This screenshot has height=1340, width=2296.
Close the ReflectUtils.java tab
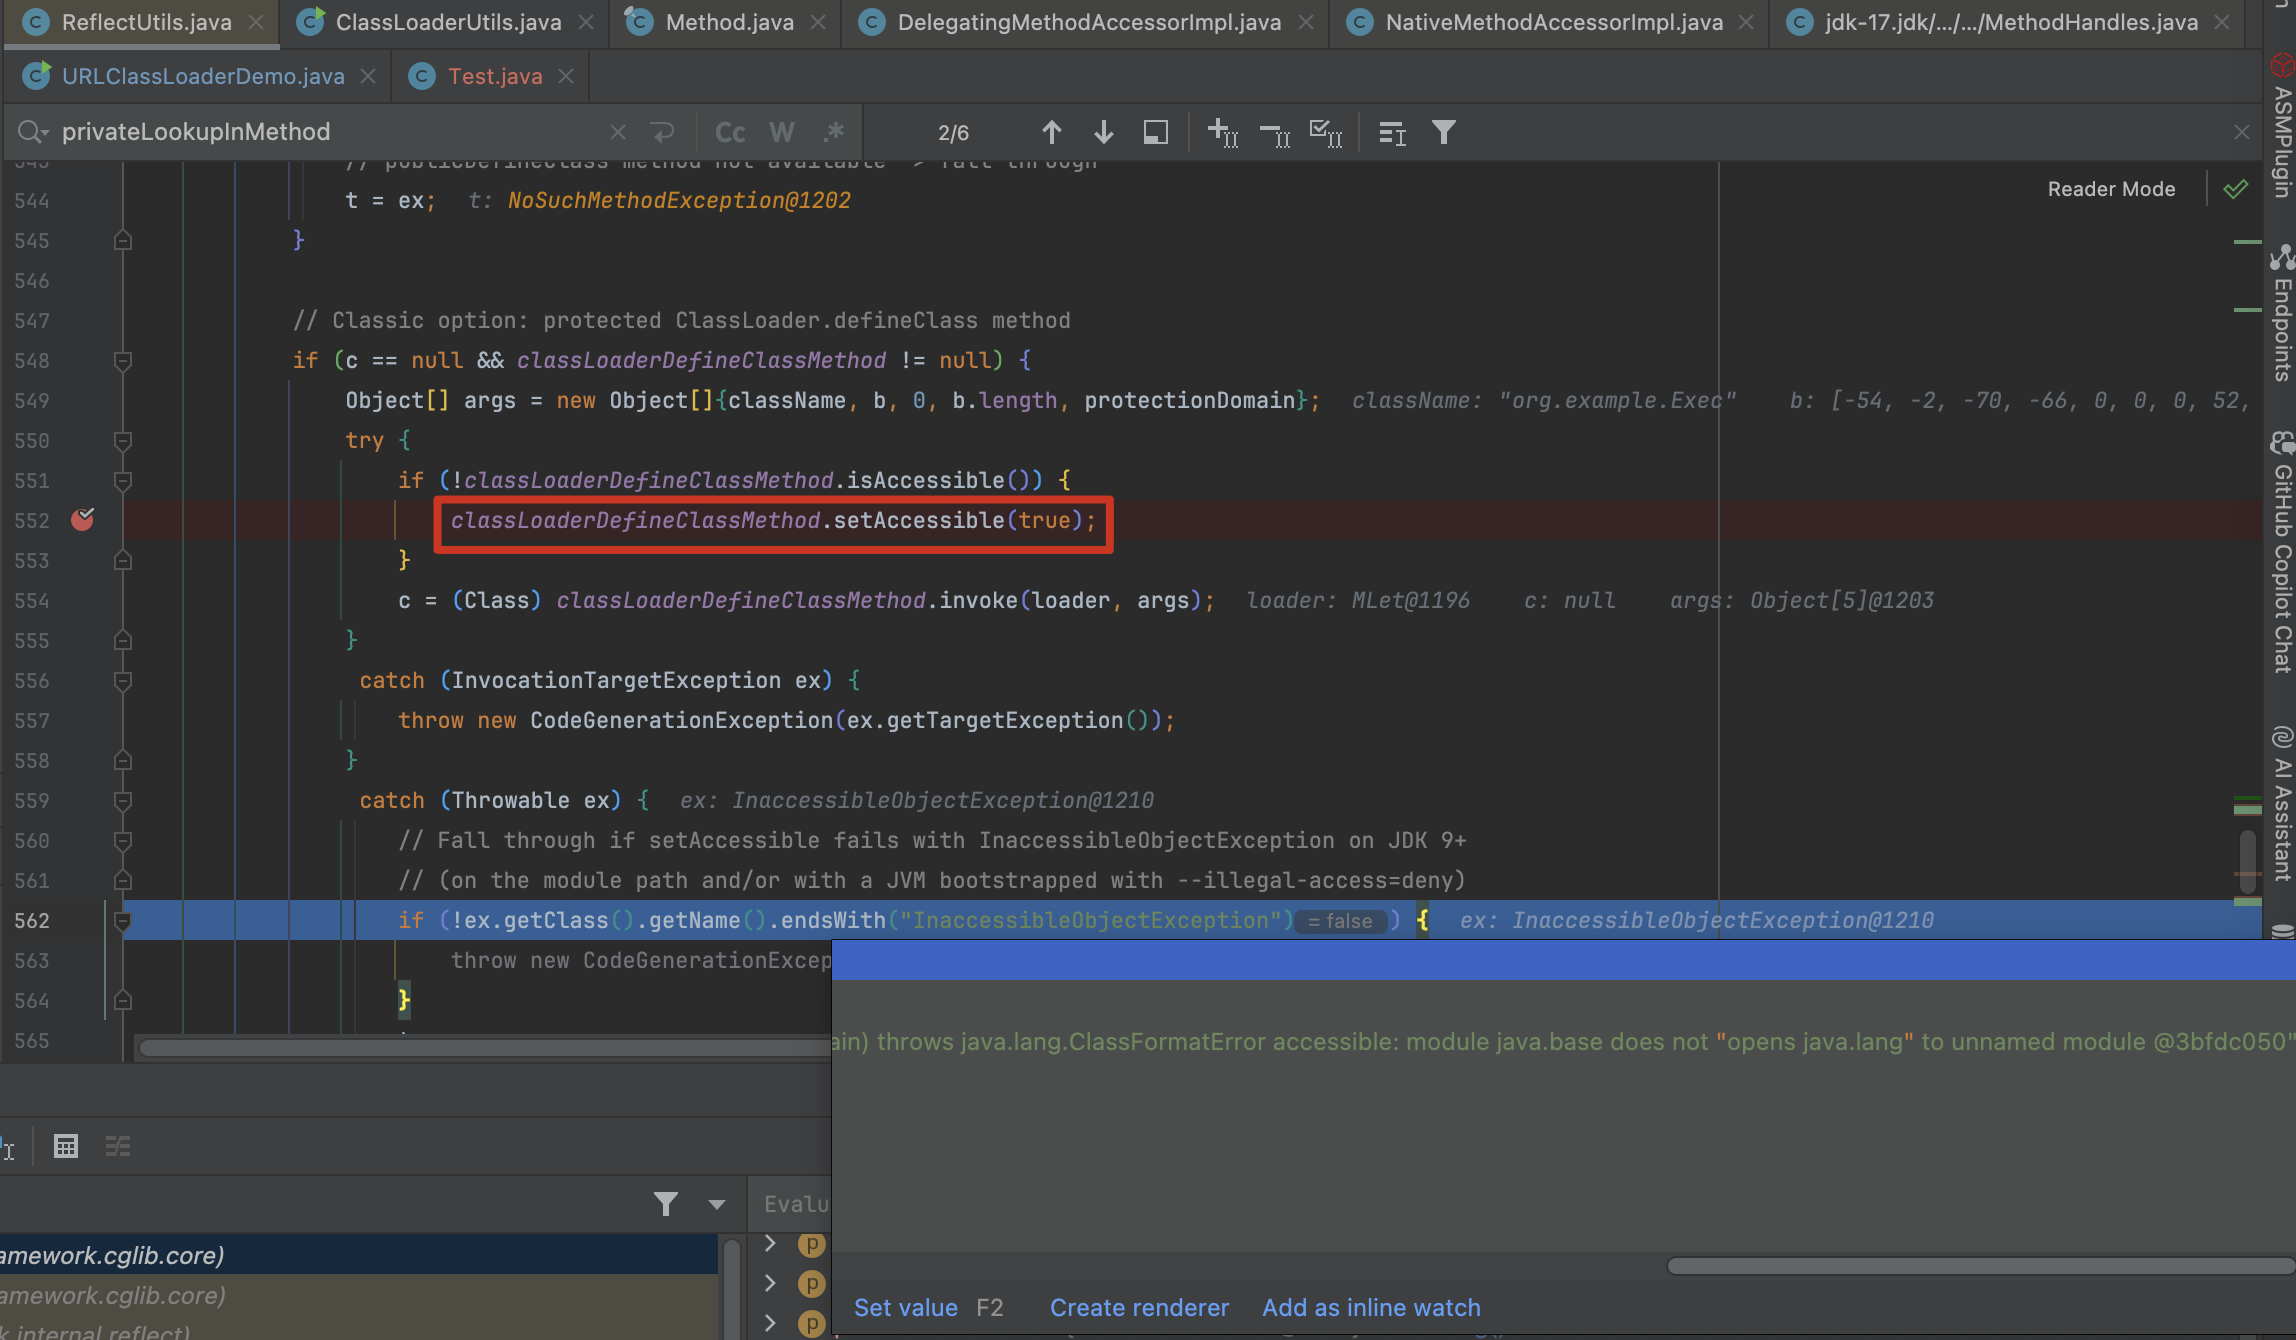[x=256, y=22]
